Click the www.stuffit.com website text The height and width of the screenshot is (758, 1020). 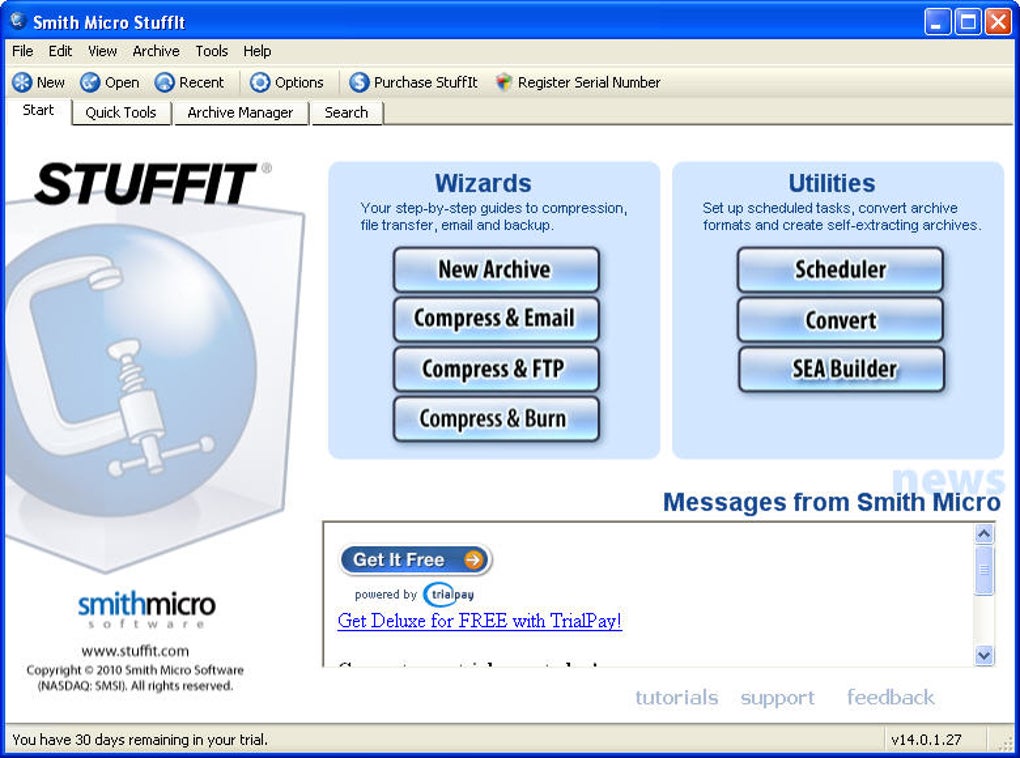(135, 651)
